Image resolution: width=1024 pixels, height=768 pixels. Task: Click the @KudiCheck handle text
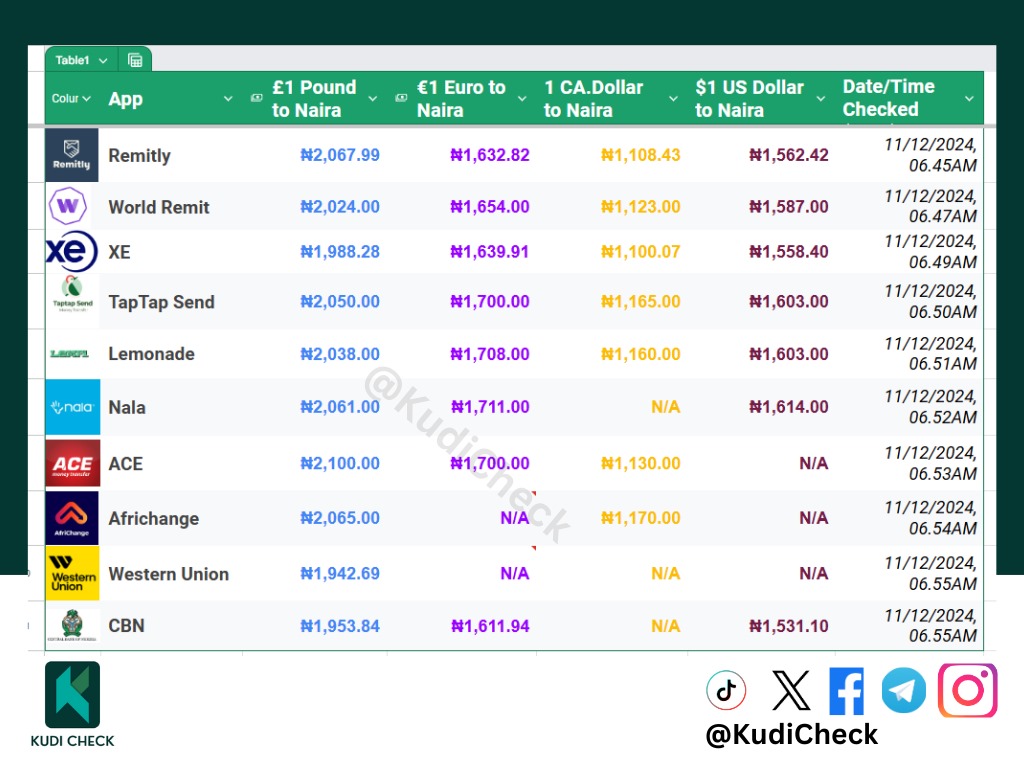point(792,735)
